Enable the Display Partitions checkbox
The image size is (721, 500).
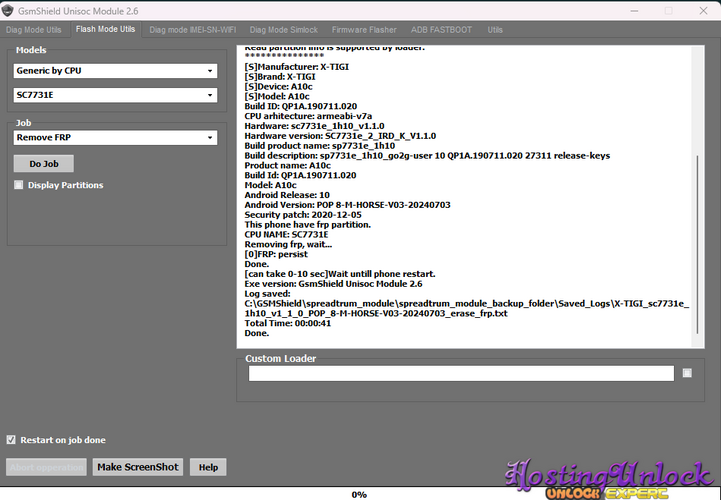19,185
